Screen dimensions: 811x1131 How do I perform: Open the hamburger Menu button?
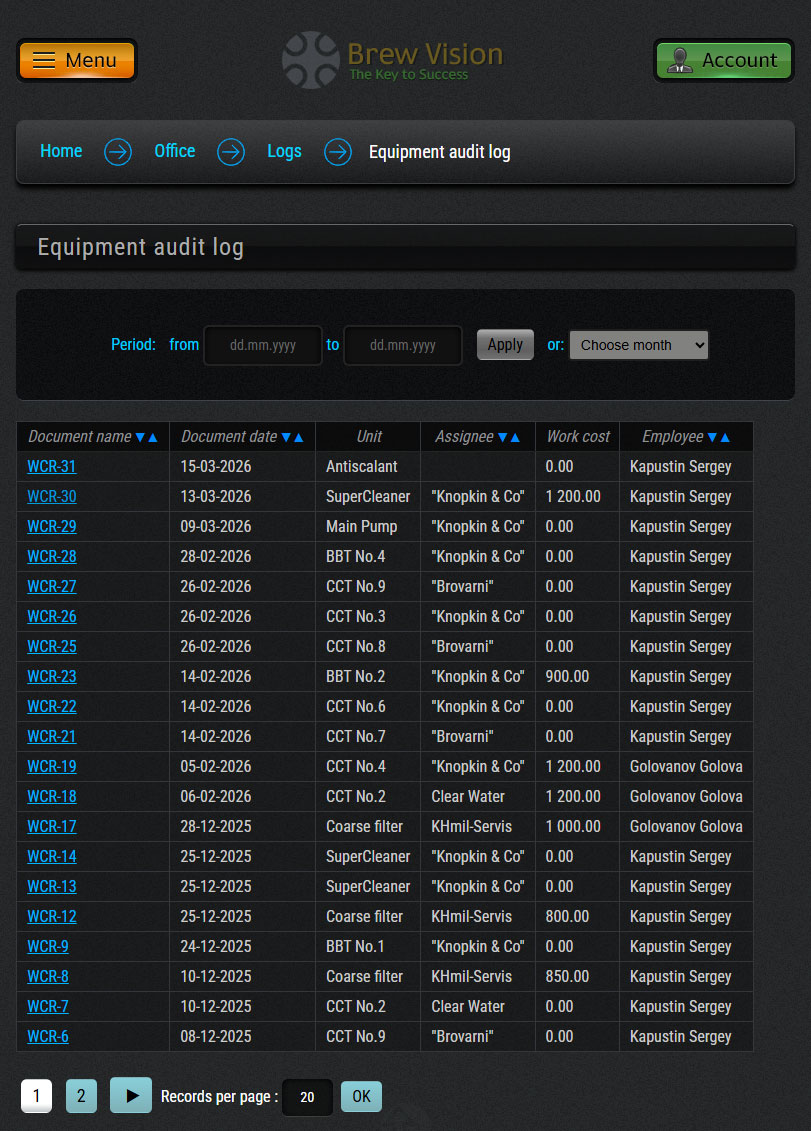[x=76, y=60]
